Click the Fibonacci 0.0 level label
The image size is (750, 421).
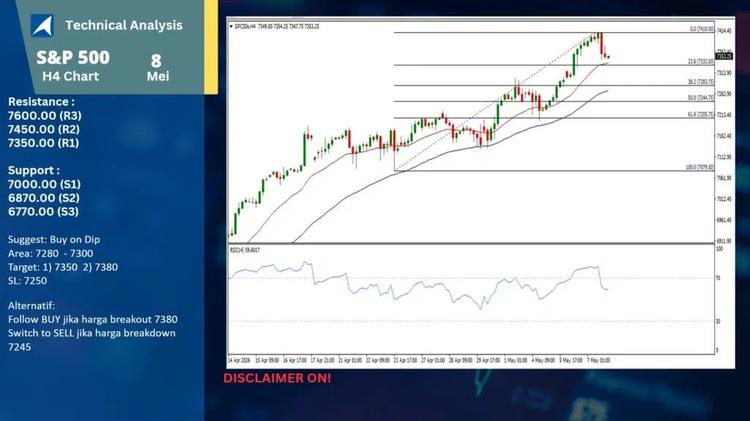click(x=702, y=29)
